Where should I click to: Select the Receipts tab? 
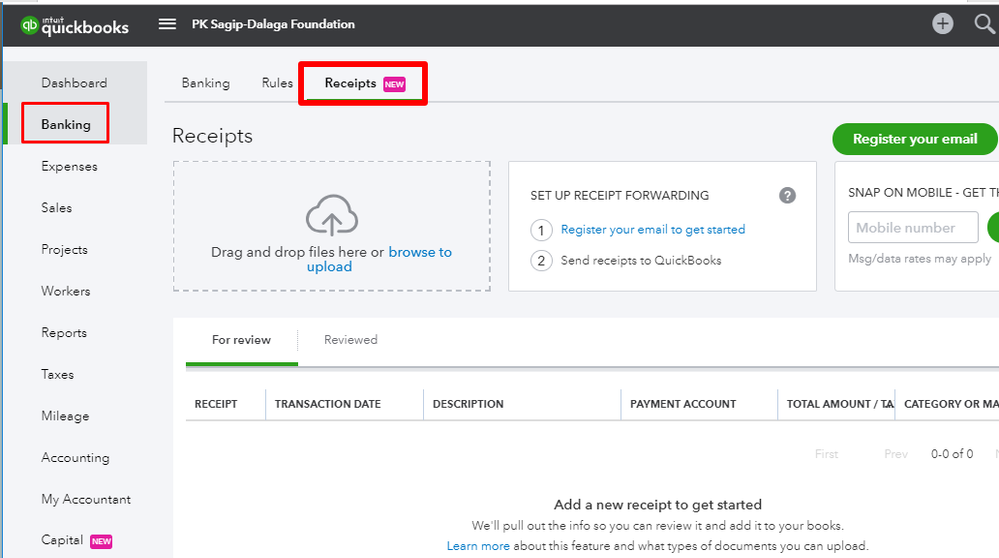point(351,83)
